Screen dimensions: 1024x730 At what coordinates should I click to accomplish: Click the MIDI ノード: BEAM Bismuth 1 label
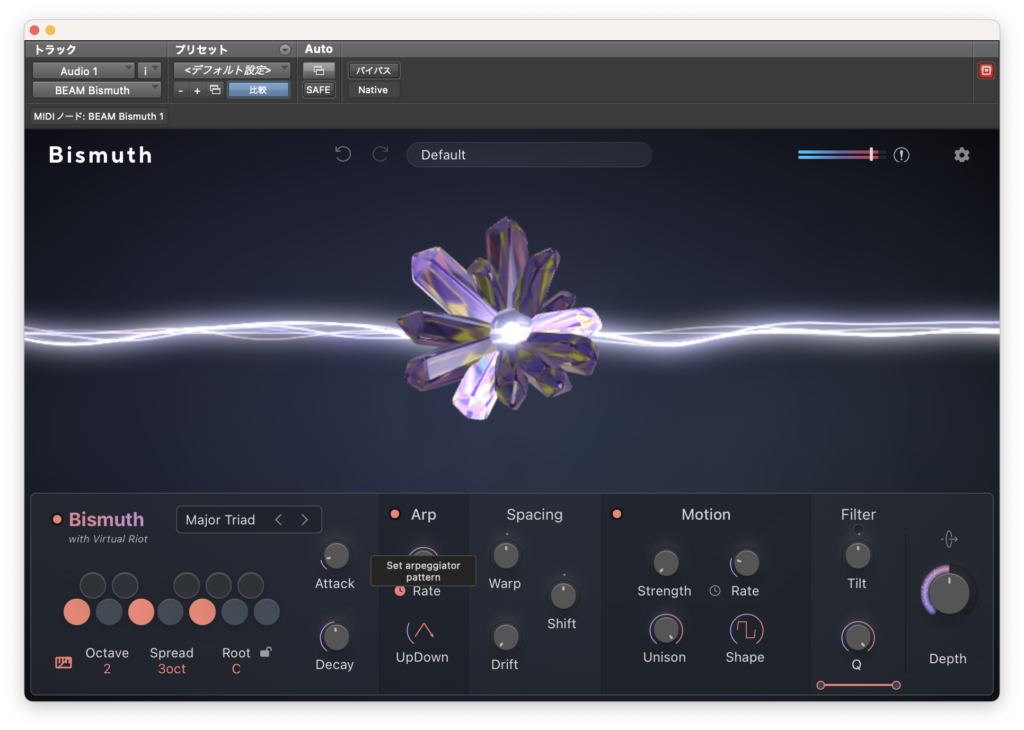99,116
